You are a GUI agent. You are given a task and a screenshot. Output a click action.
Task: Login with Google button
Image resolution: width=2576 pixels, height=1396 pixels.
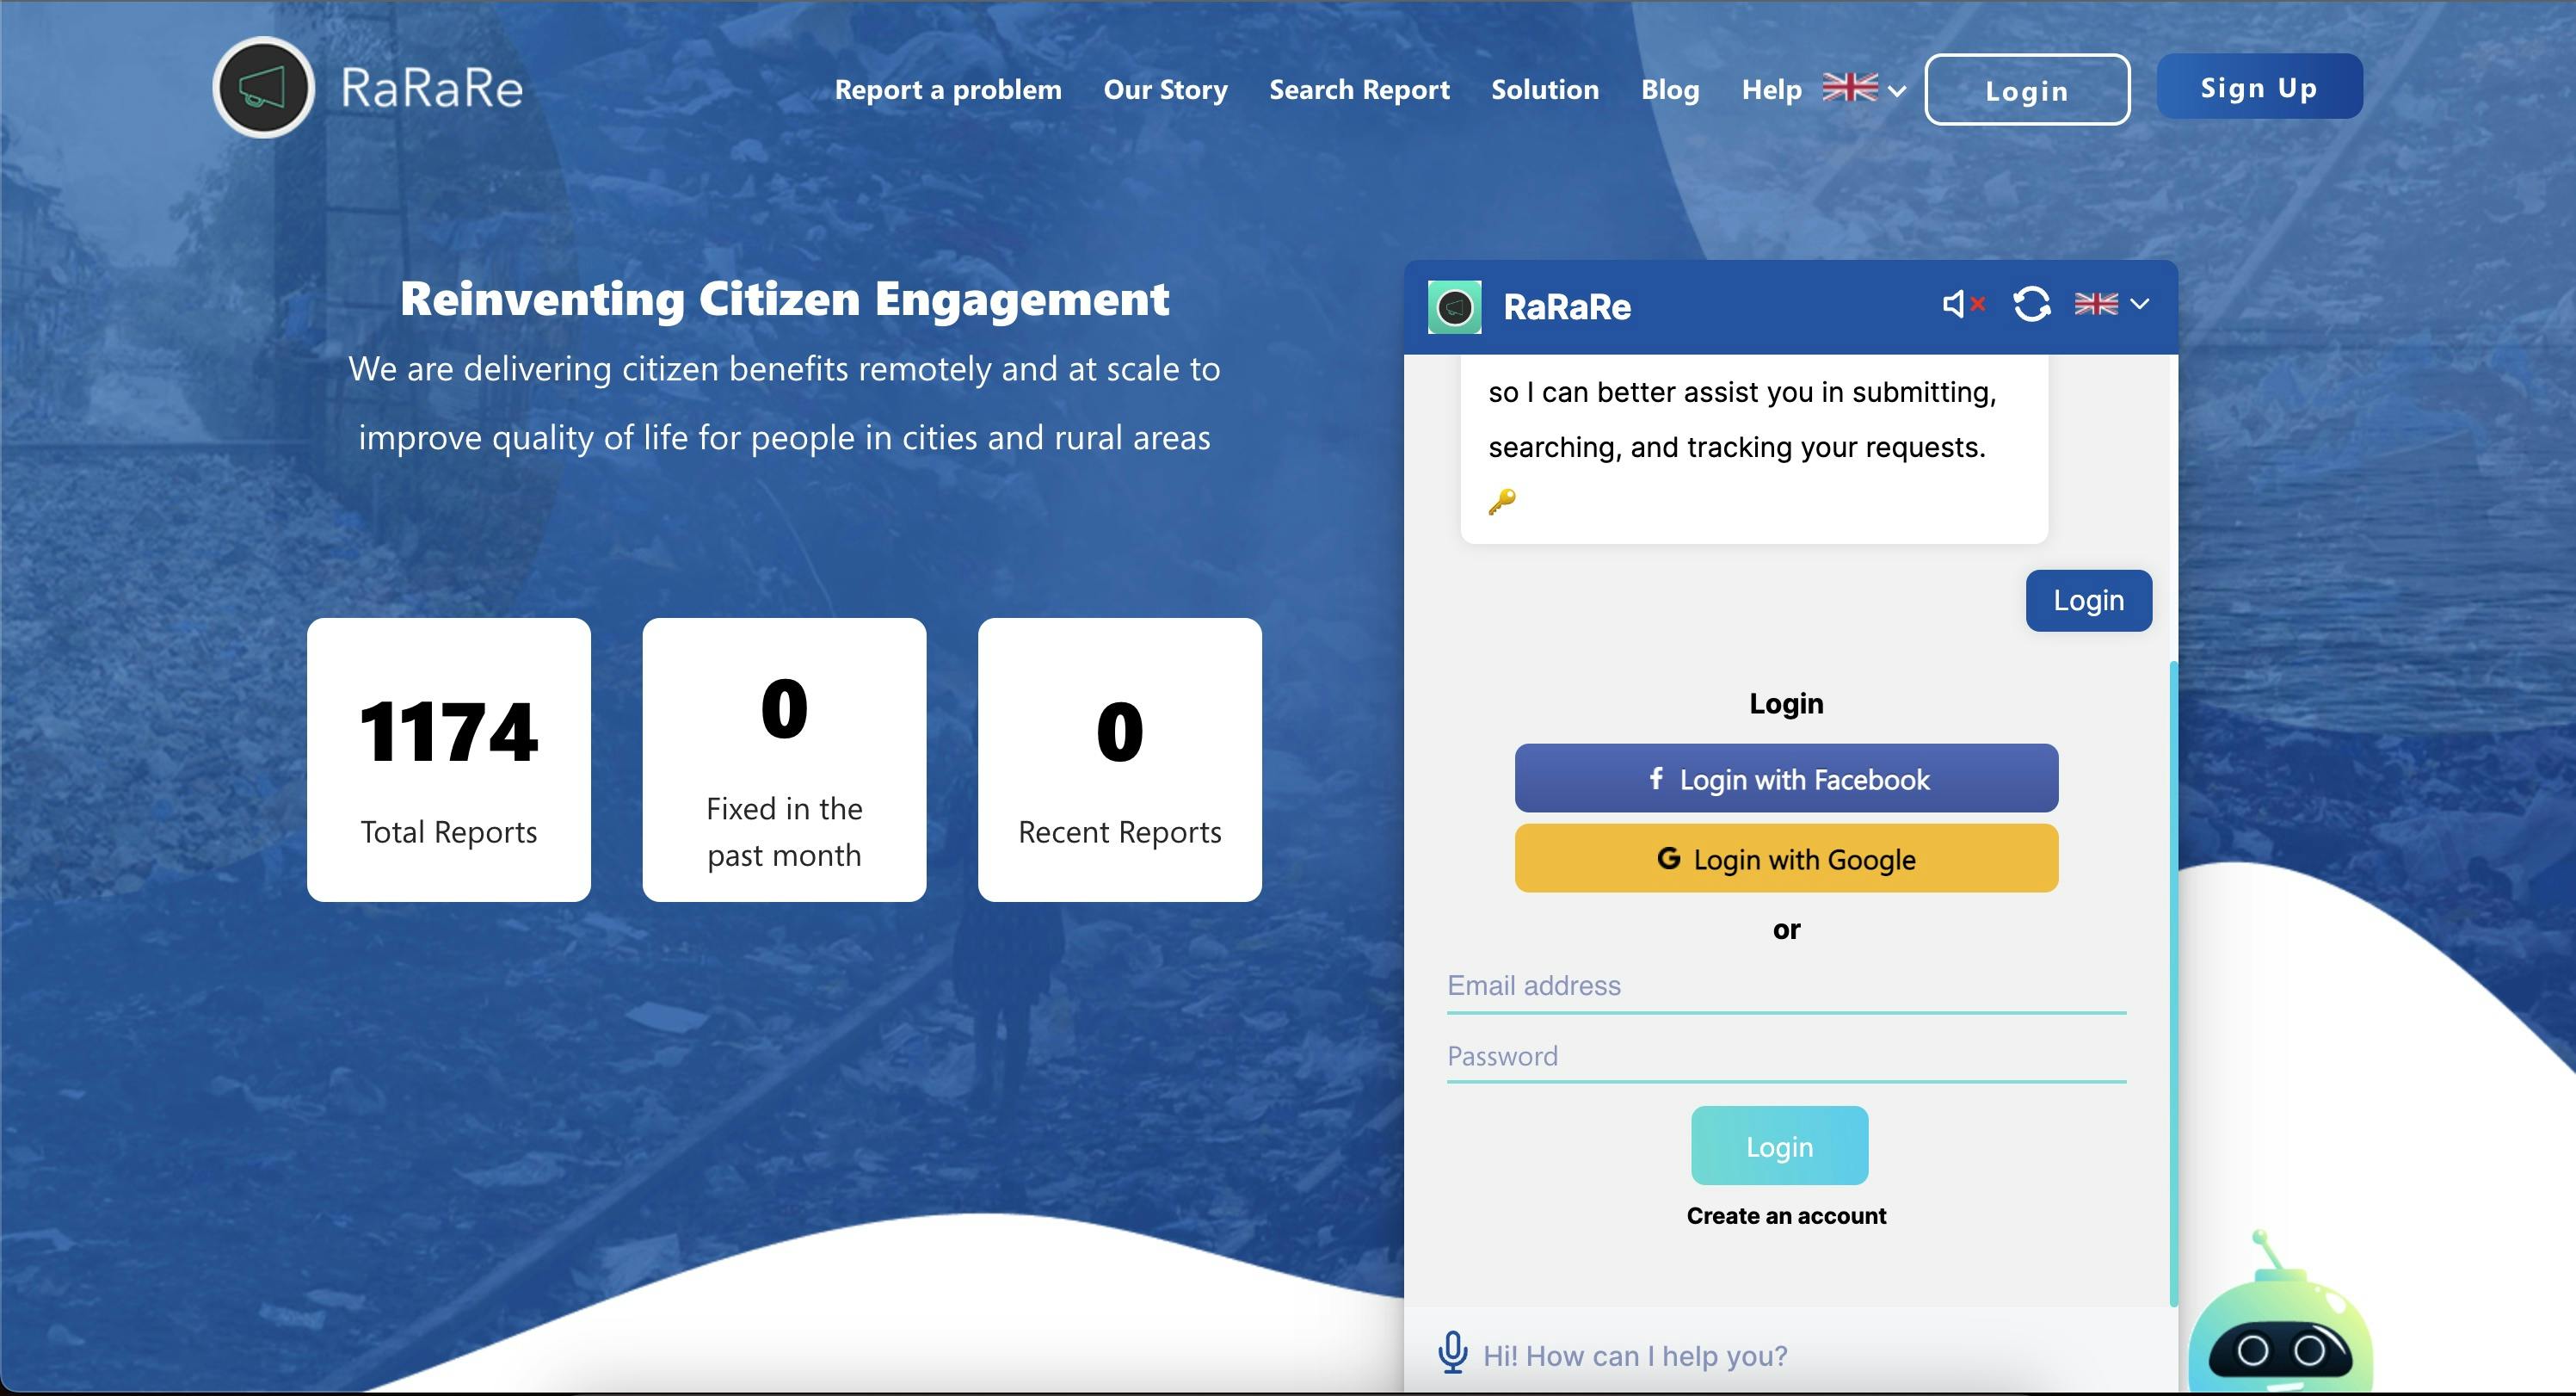[x=1786, y=858]
